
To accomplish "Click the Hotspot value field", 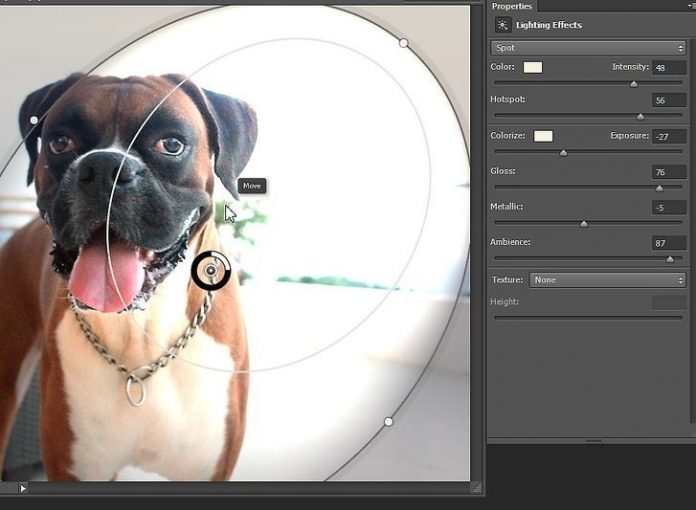I will [x=667, y=101].
